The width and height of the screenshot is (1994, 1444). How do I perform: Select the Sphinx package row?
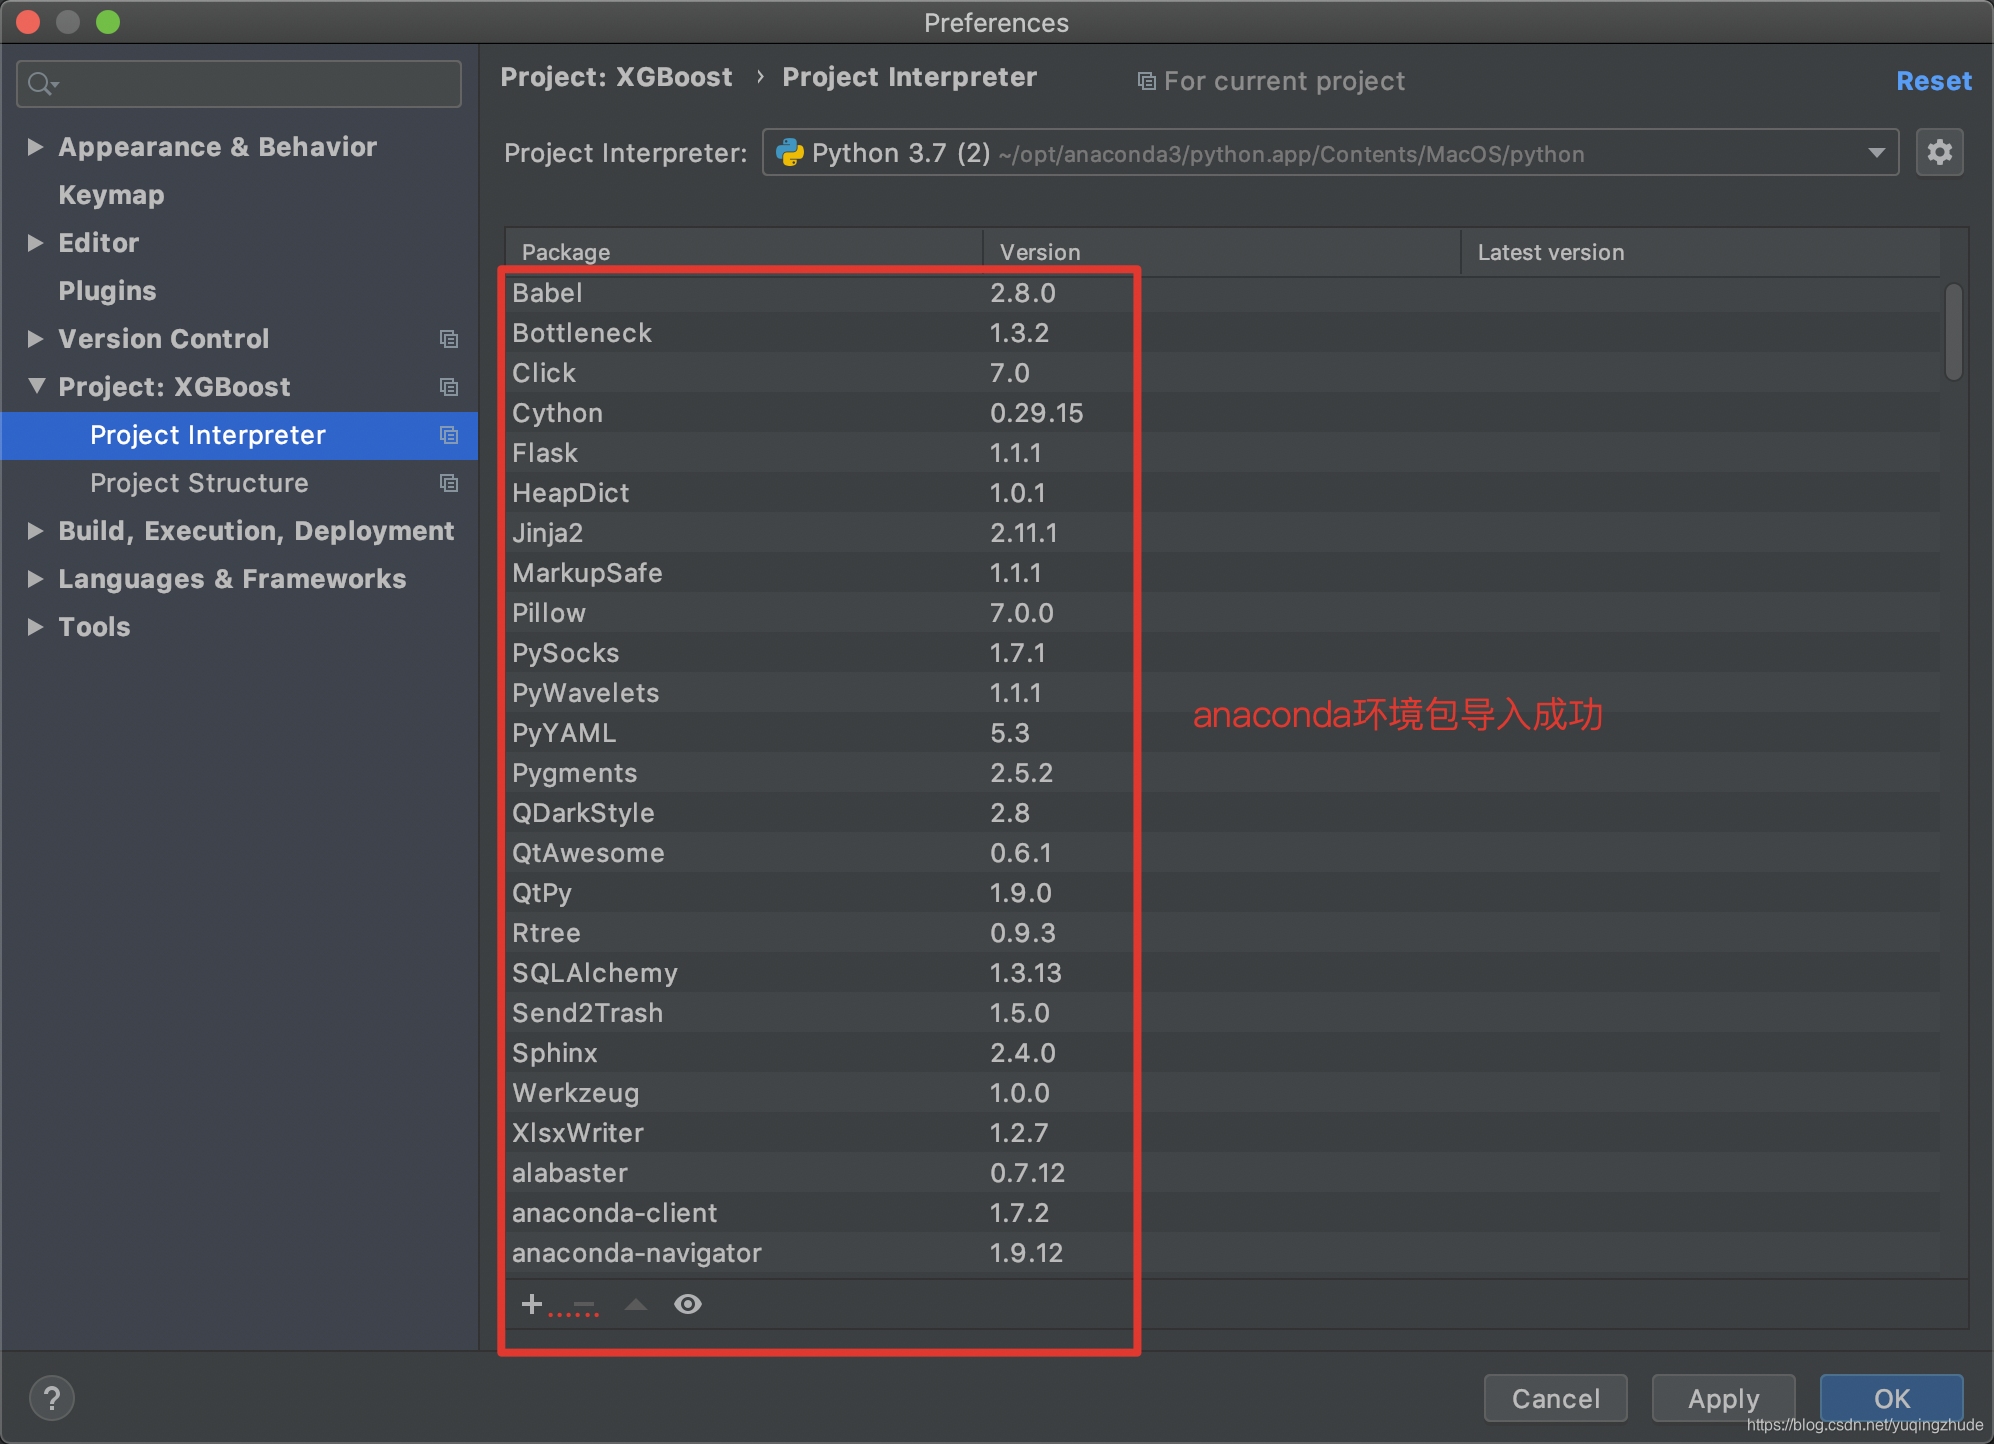[x=1222, y=1053]
